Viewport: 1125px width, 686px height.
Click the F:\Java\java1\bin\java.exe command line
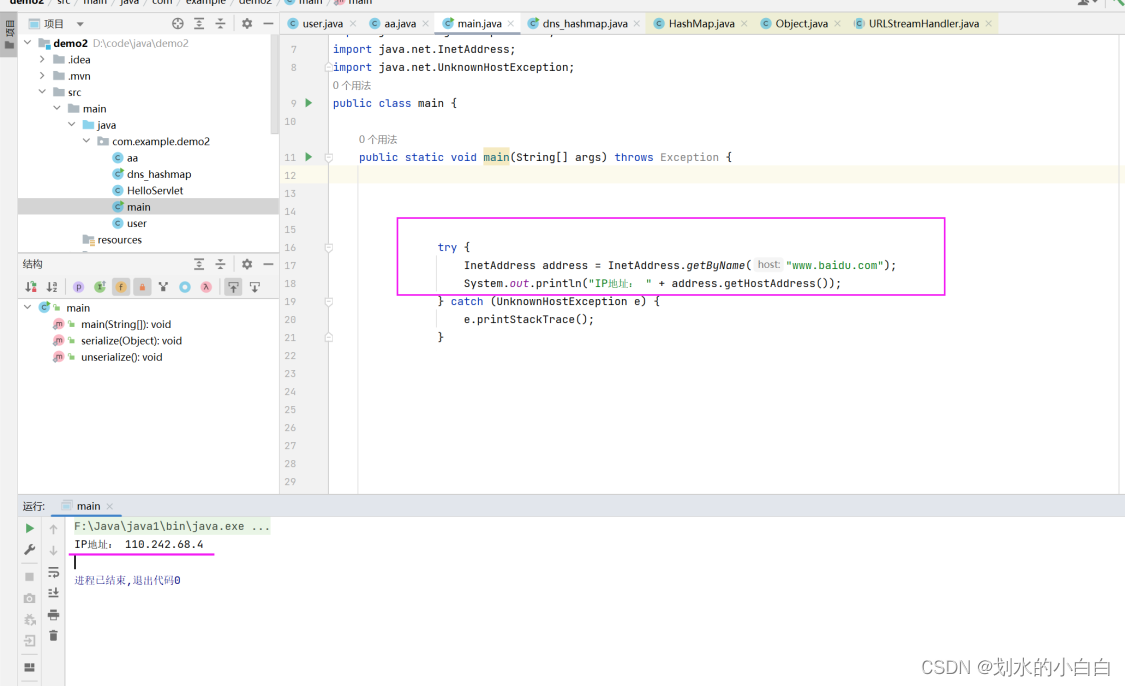pyautogui.click(x=172, y=527)
